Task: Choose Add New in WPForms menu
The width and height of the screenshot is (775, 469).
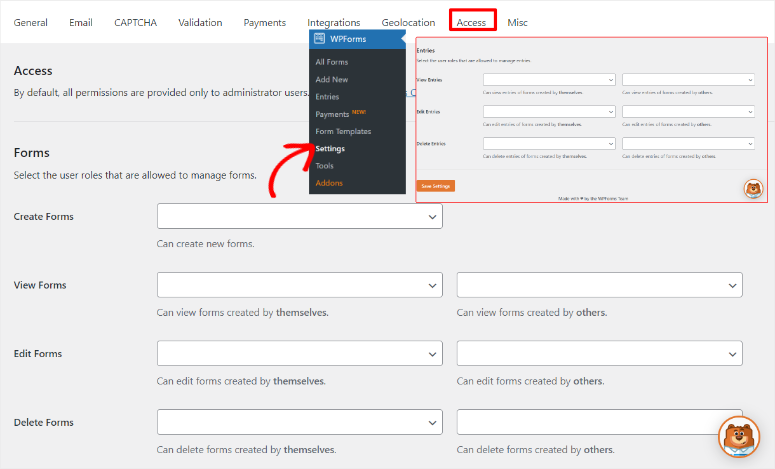Action: click(332, 79)
